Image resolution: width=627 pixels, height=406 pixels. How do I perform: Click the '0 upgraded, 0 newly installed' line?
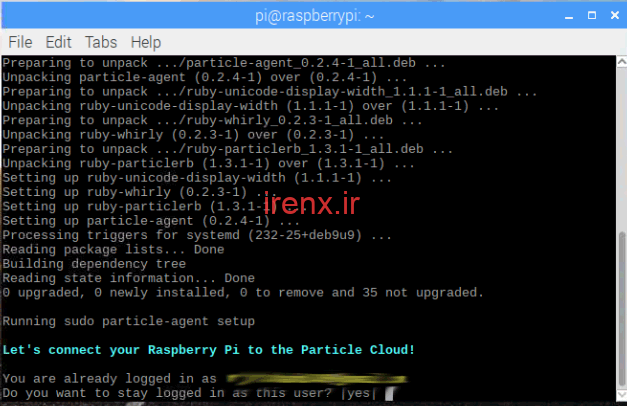click(243, 292)
